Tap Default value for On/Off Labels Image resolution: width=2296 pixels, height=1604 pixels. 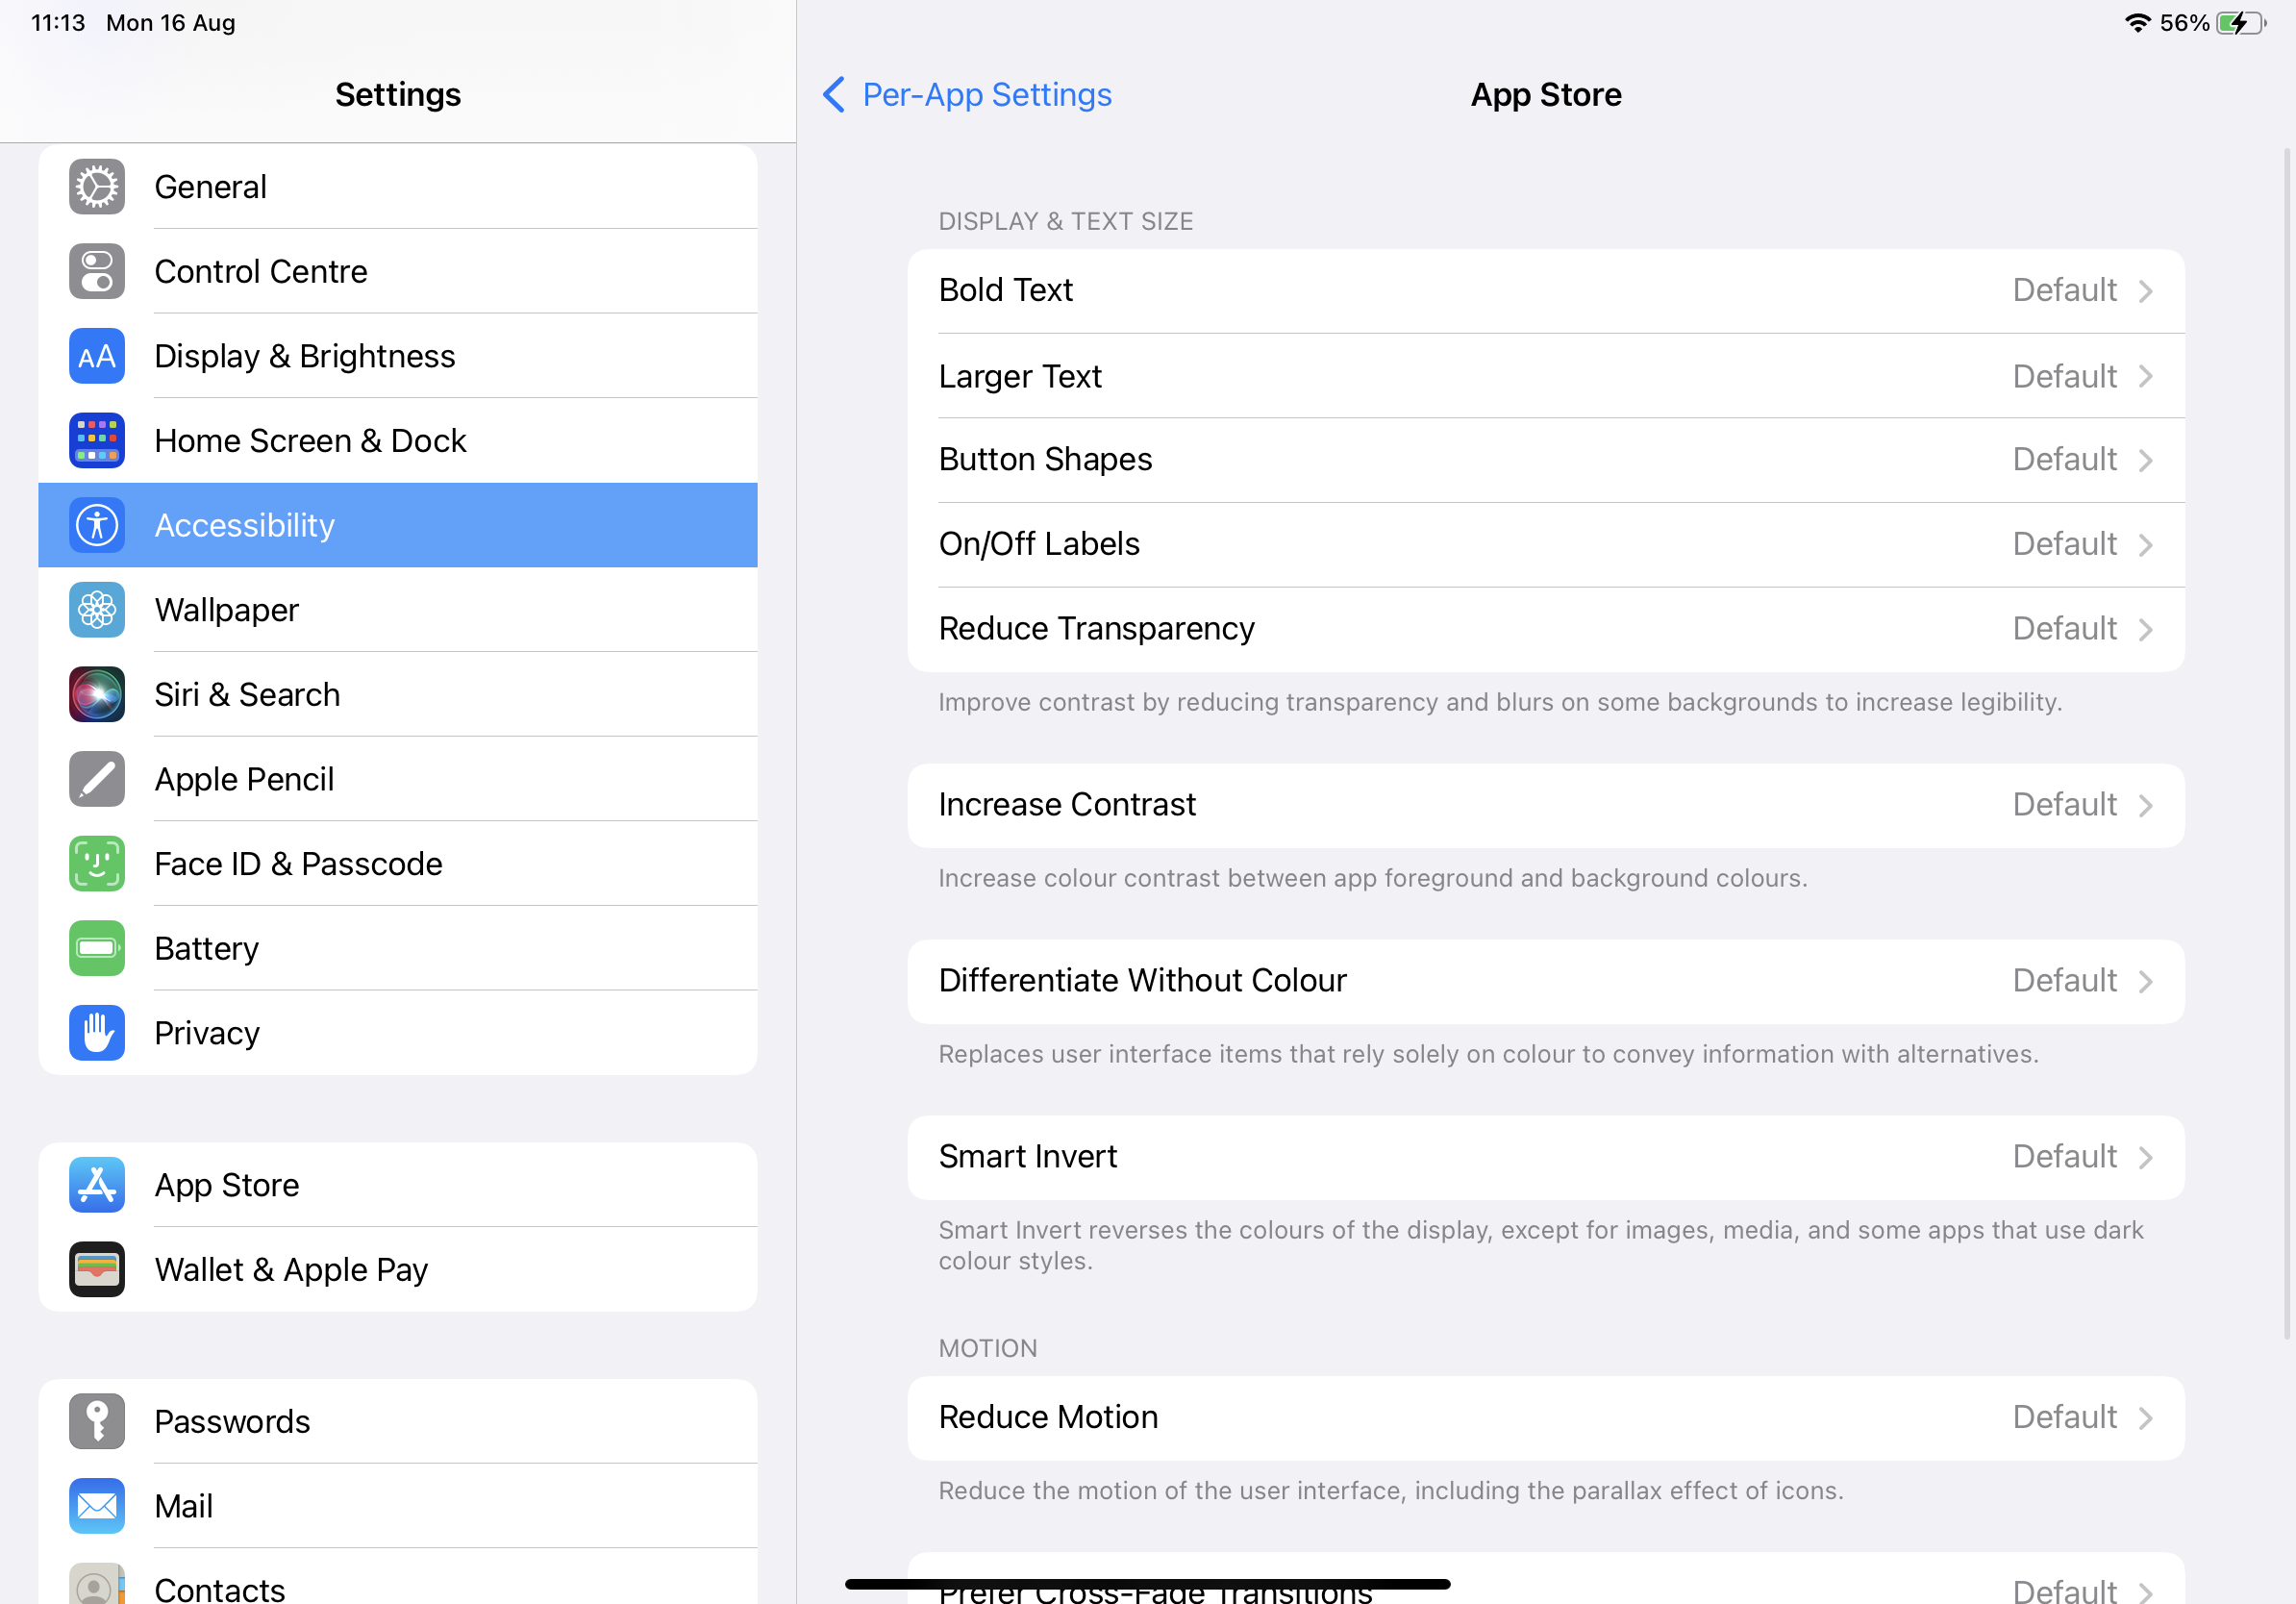click(2064, 545)
